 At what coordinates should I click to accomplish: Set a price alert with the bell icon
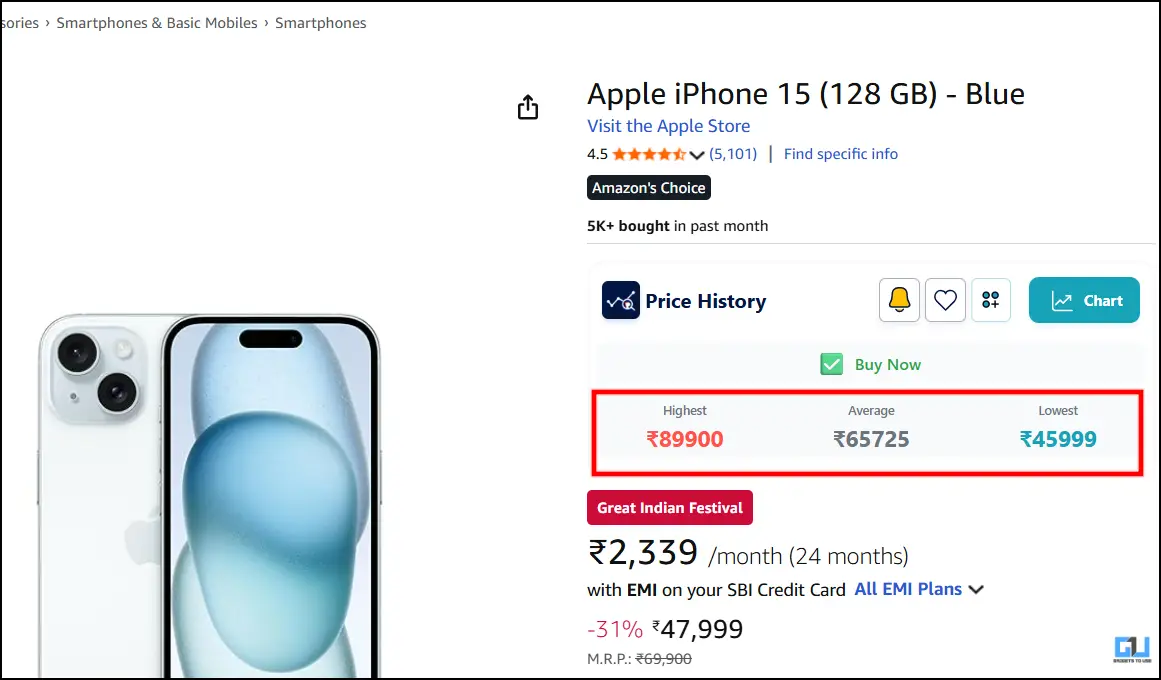pos(899,300)
